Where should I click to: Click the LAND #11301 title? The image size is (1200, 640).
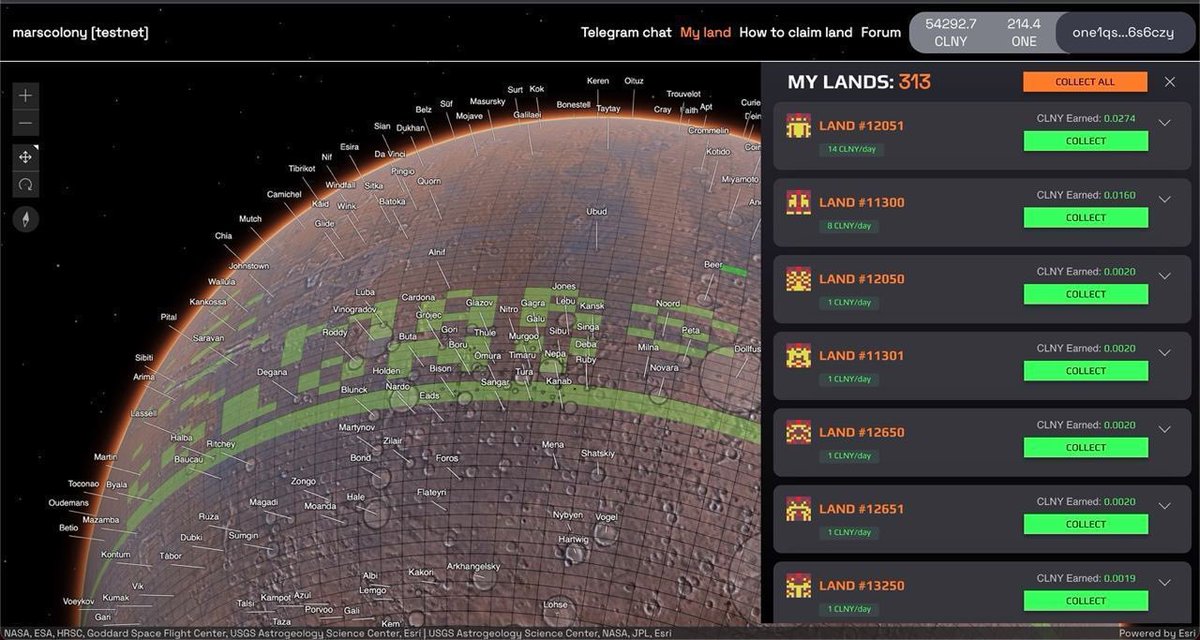(x=861, y=355)
